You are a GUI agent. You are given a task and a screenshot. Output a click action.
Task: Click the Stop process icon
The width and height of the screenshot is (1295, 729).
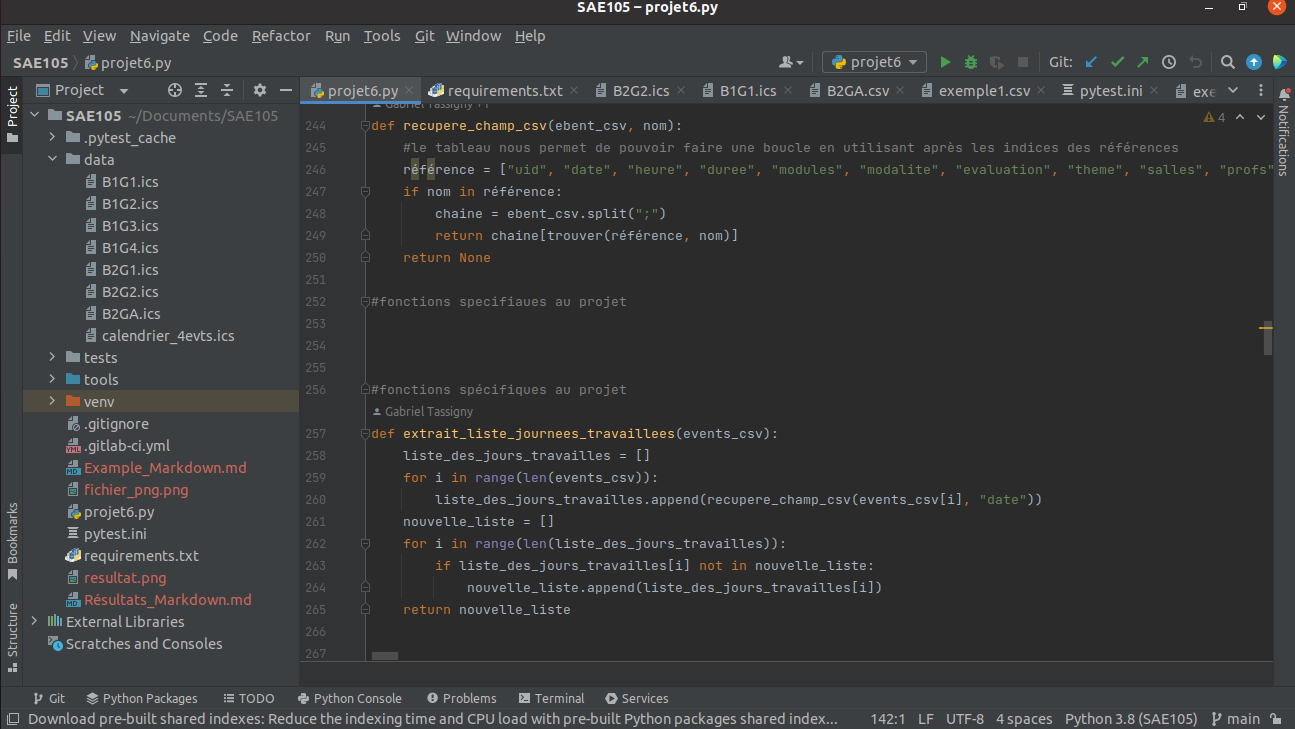coord(1022,62)
